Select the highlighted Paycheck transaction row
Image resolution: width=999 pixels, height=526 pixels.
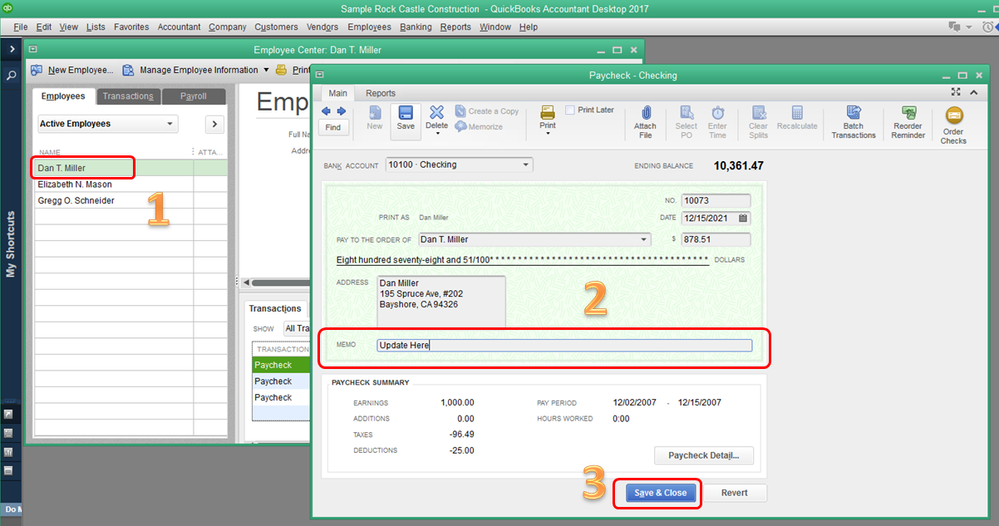tap(281, 365)
